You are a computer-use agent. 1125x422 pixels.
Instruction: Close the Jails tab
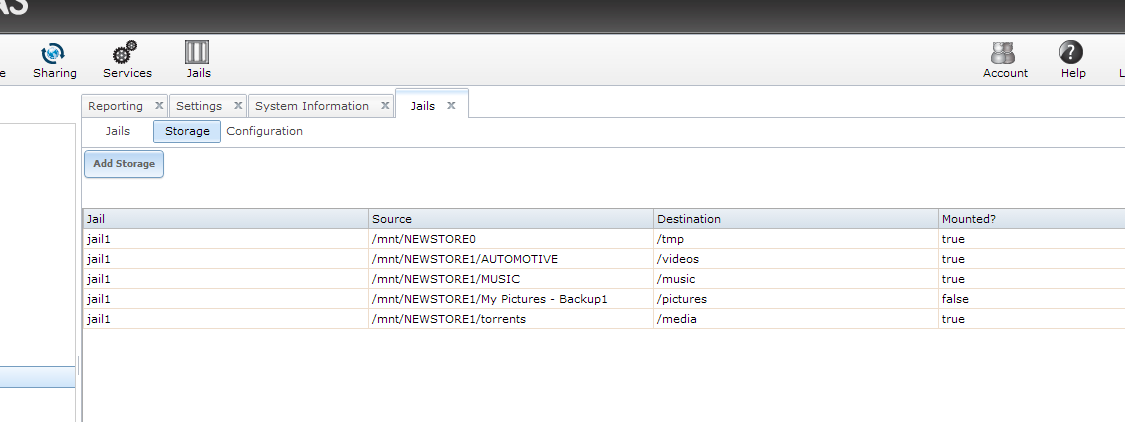451,105
